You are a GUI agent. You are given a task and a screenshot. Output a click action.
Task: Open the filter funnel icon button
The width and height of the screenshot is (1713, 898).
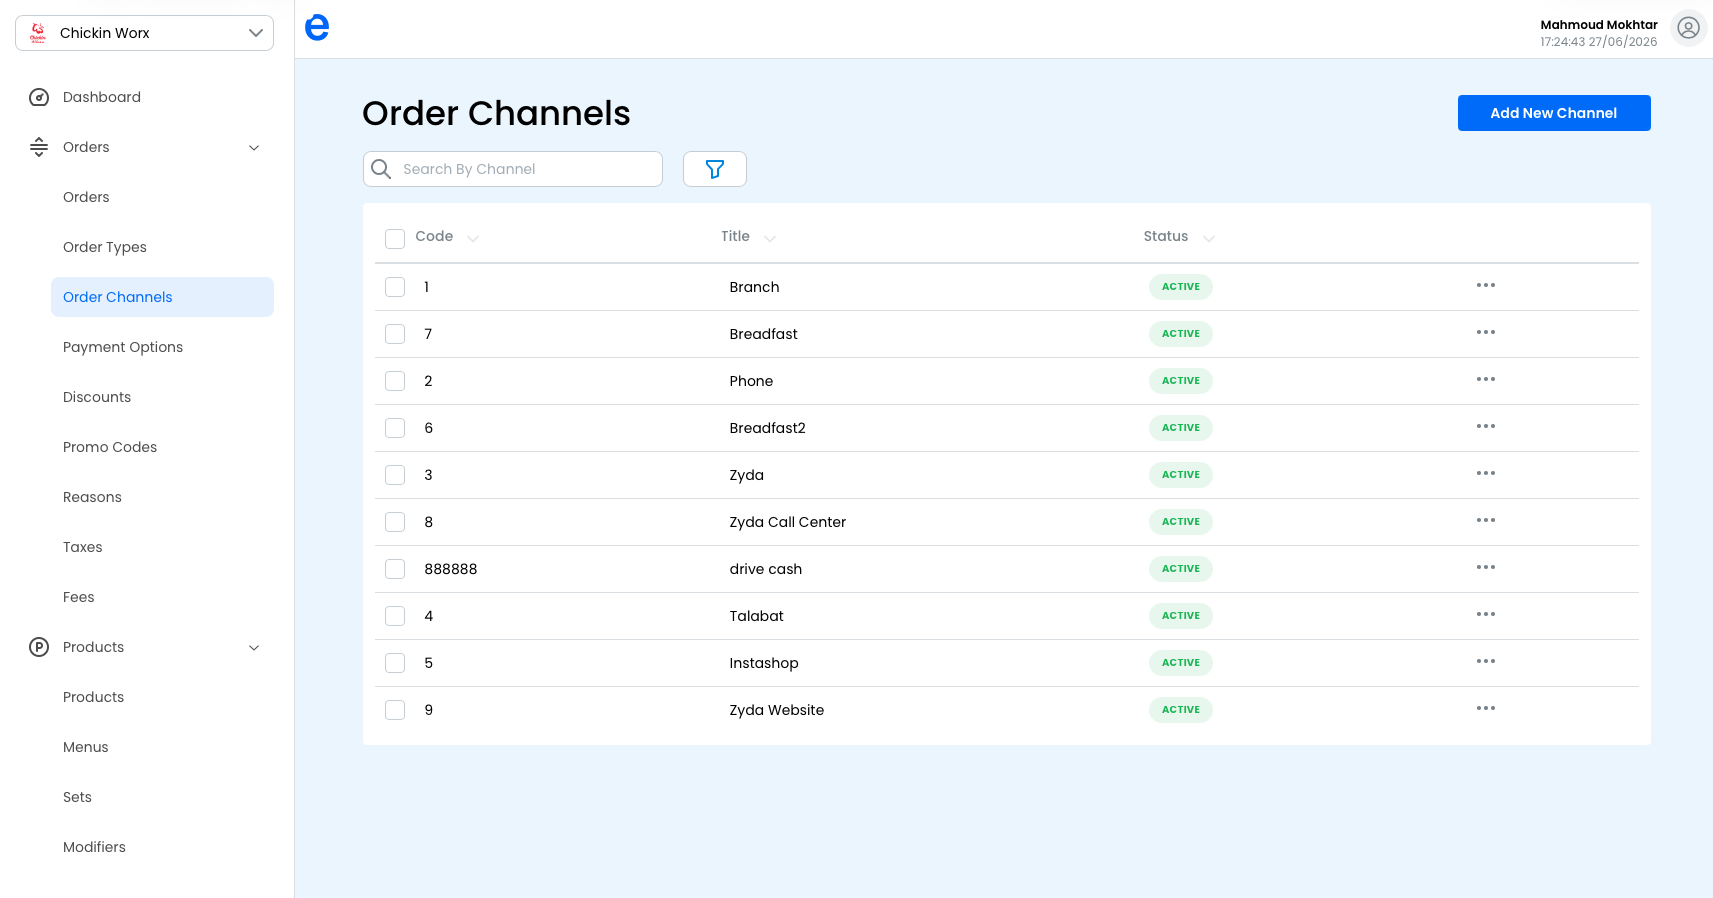click(715, 169)
